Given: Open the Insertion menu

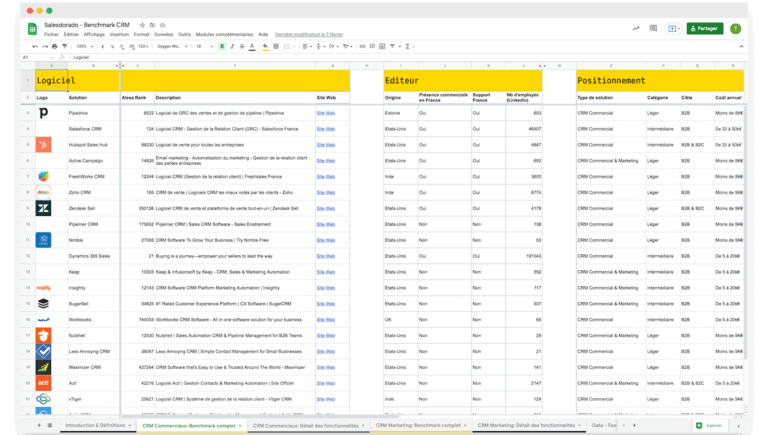Looking at the screenshot, I should pos(119,35).
